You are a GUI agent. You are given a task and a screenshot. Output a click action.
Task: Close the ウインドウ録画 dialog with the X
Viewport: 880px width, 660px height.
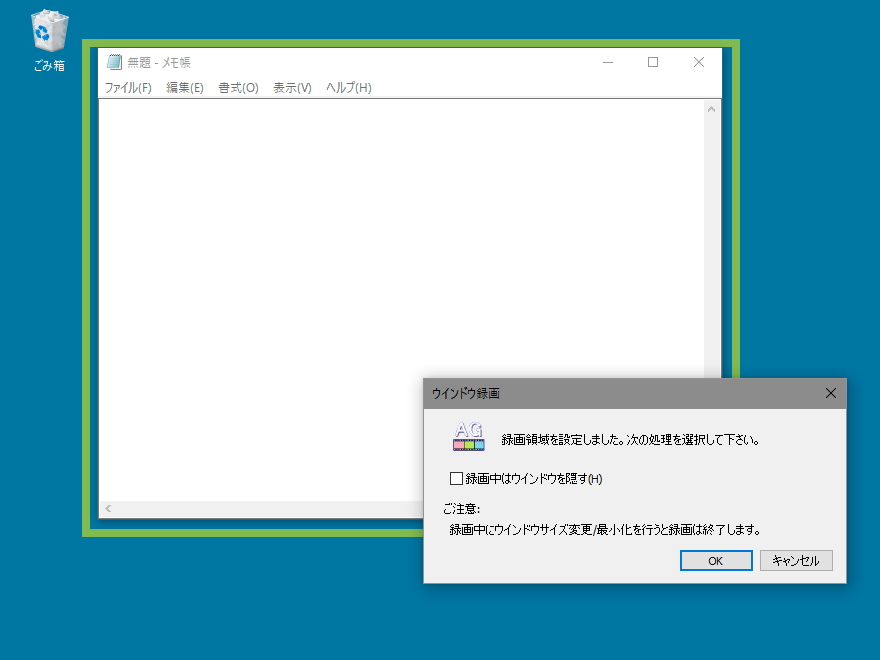coord(830,393)
